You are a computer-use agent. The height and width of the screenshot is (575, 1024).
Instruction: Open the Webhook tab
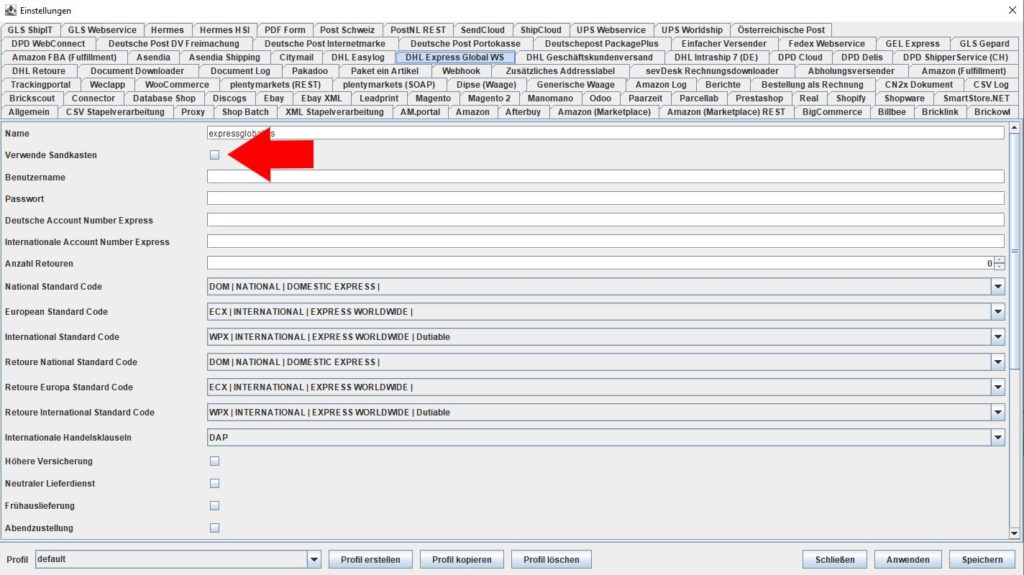461,71
